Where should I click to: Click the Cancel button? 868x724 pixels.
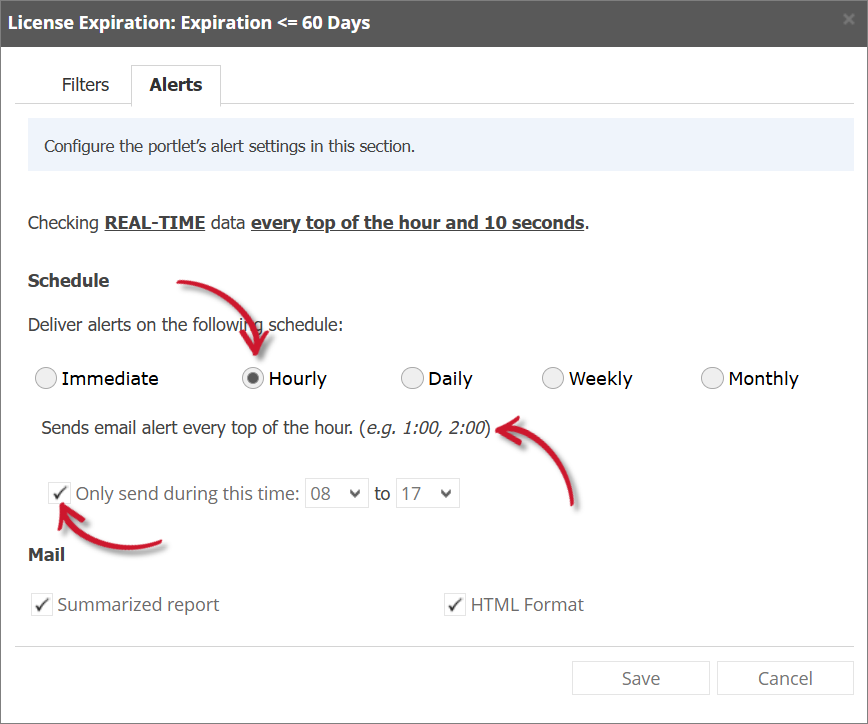785,678
